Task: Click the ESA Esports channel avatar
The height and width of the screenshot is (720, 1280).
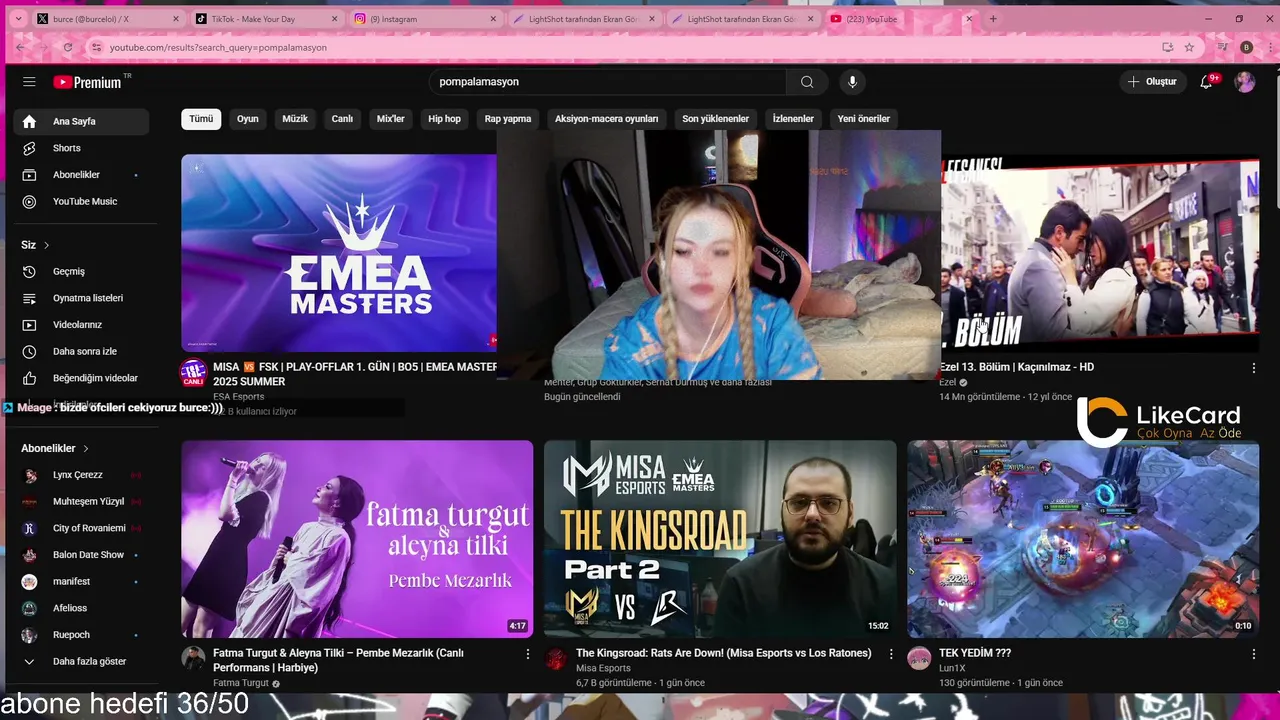Action: tap(193, 373)
